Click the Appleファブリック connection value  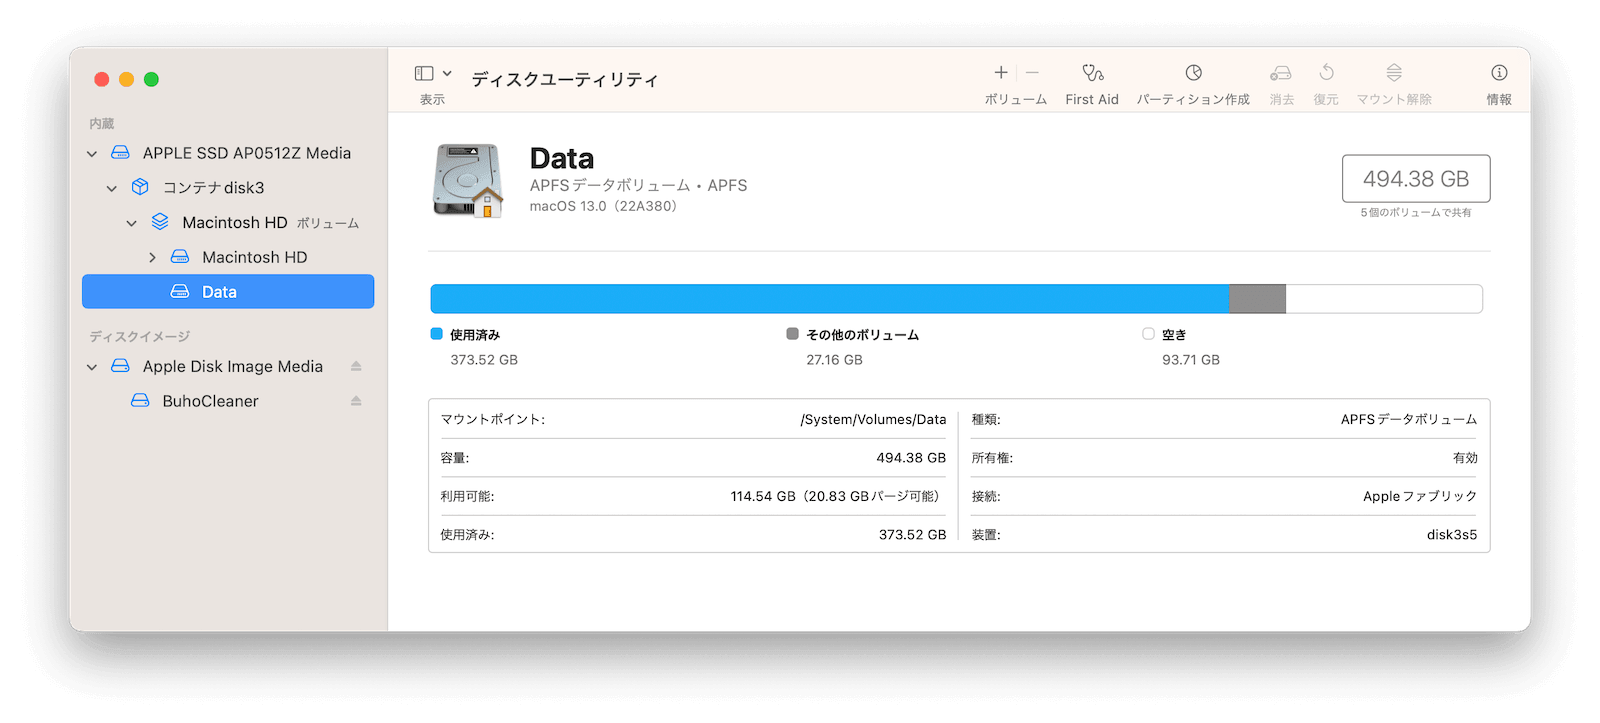point(1420,497)
